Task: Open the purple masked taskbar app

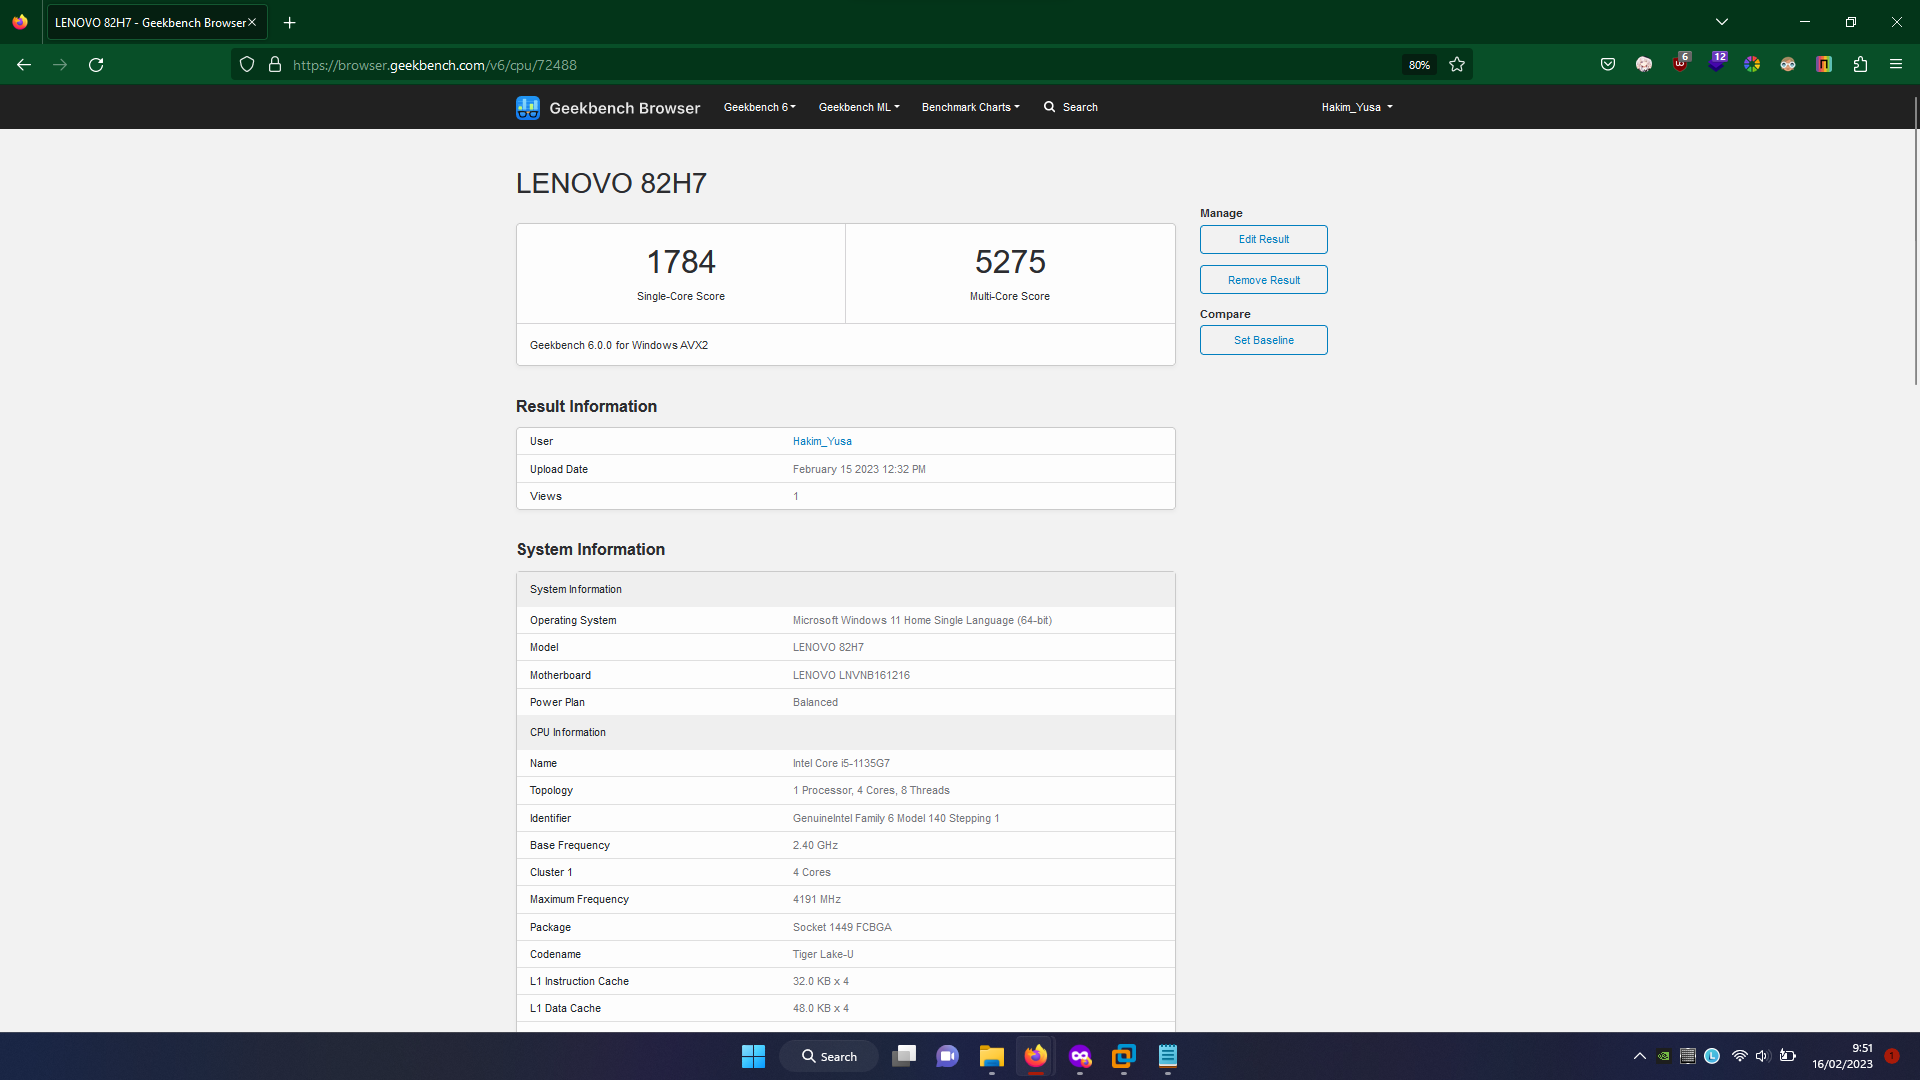Action: 1079,1056
